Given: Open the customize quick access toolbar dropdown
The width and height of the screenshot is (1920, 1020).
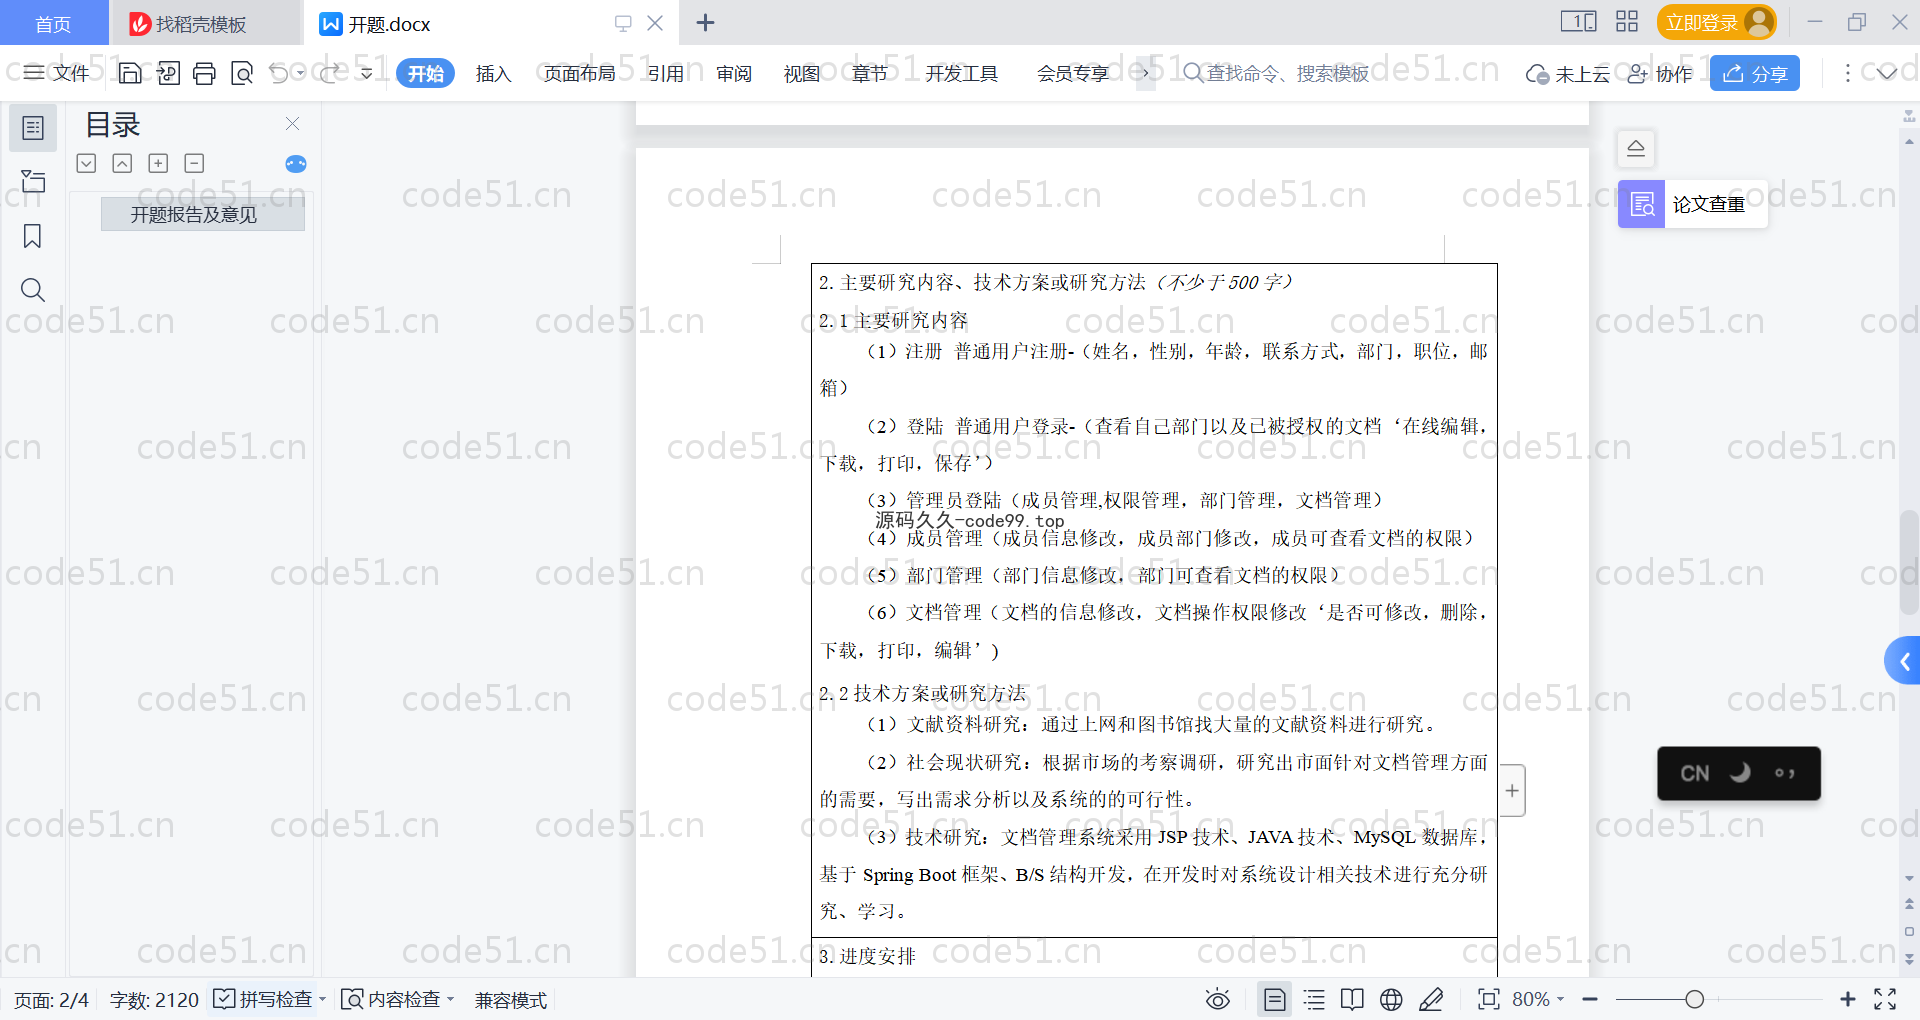Looking at the screenshot, I should point(367,73).
